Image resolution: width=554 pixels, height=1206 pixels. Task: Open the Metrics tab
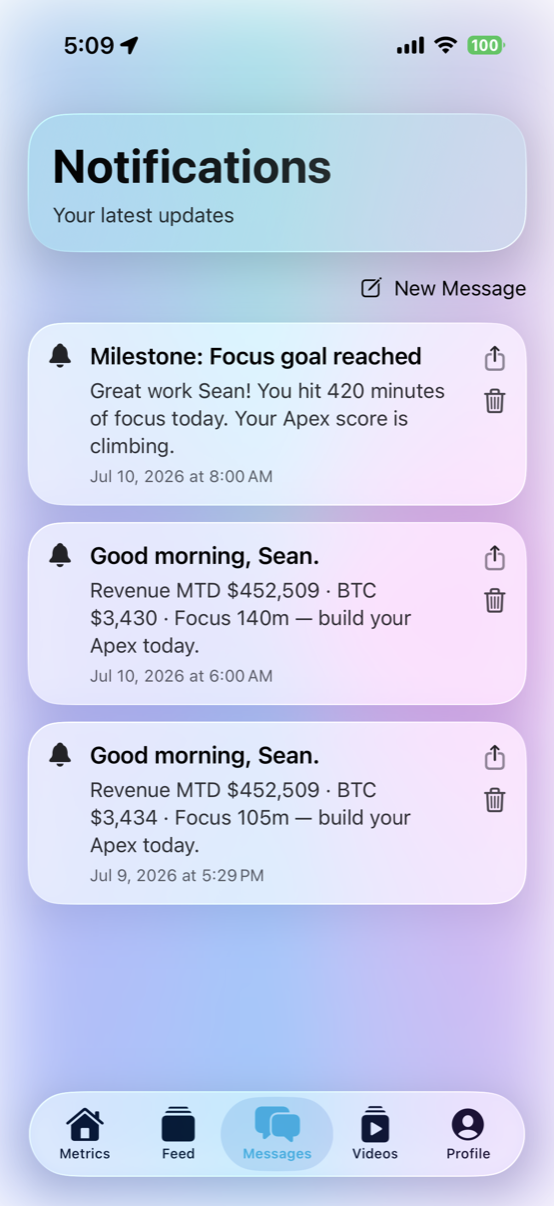point(85,1134)
